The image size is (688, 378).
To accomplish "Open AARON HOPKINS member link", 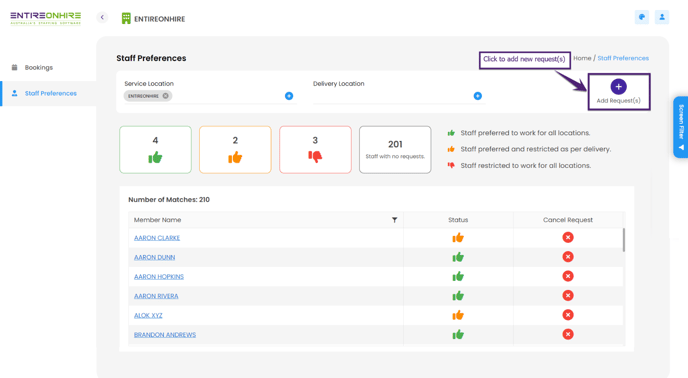I will 159,277.
